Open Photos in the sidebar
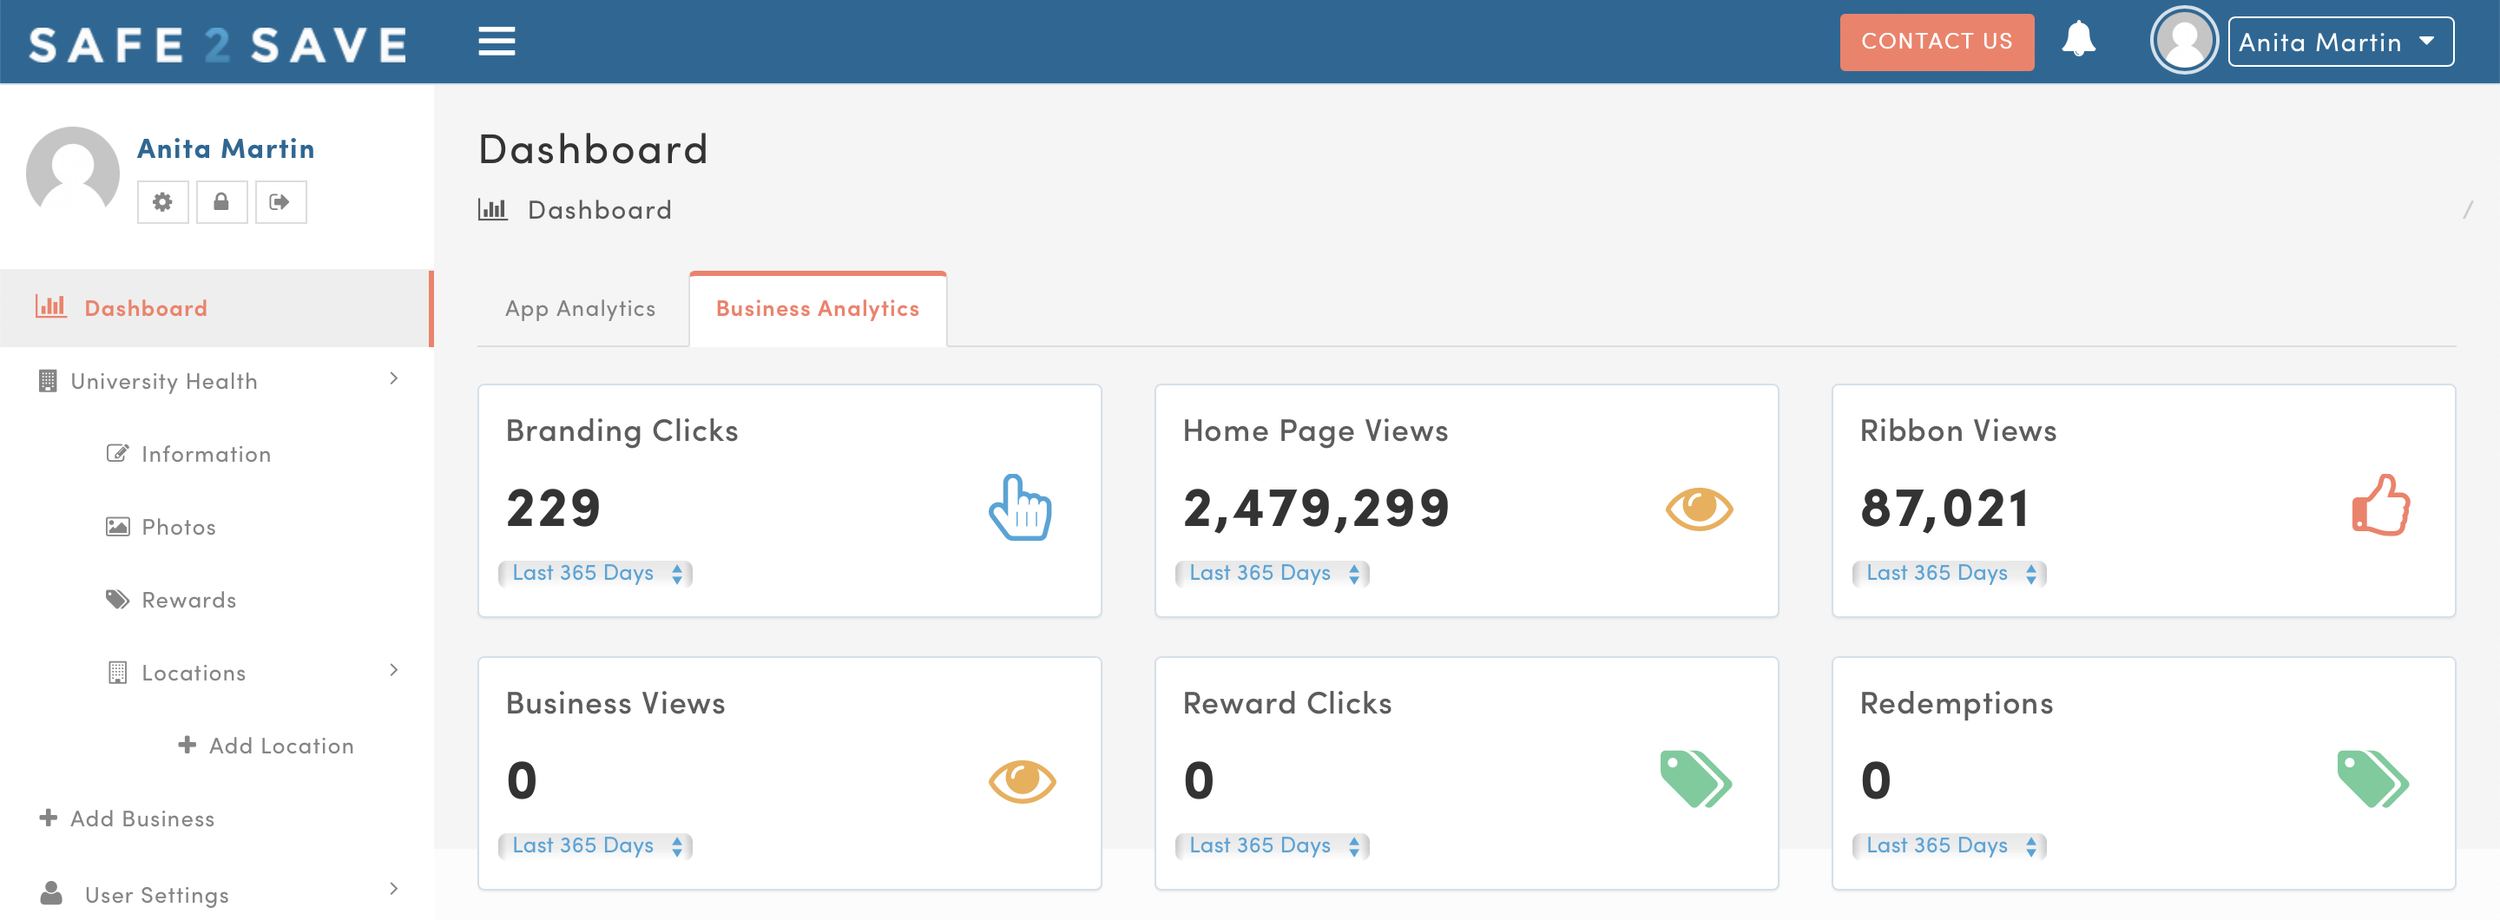 (179, 527)
